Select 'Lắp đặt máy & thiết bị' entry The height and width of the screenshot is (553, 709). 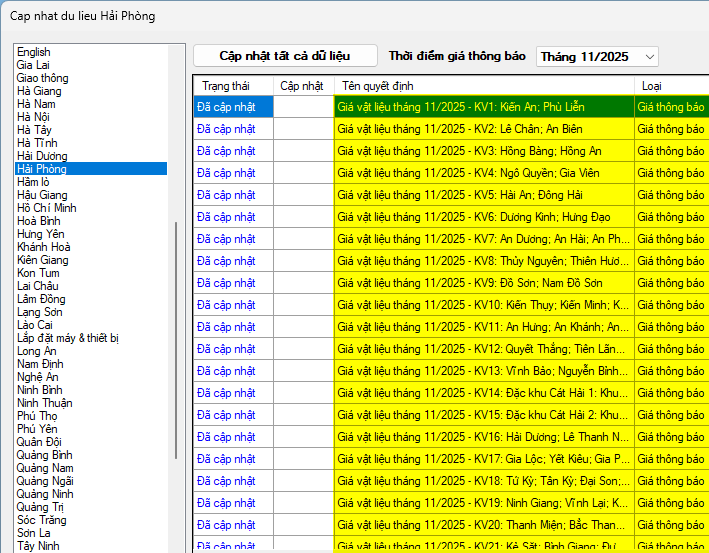(x=67, y=338)
